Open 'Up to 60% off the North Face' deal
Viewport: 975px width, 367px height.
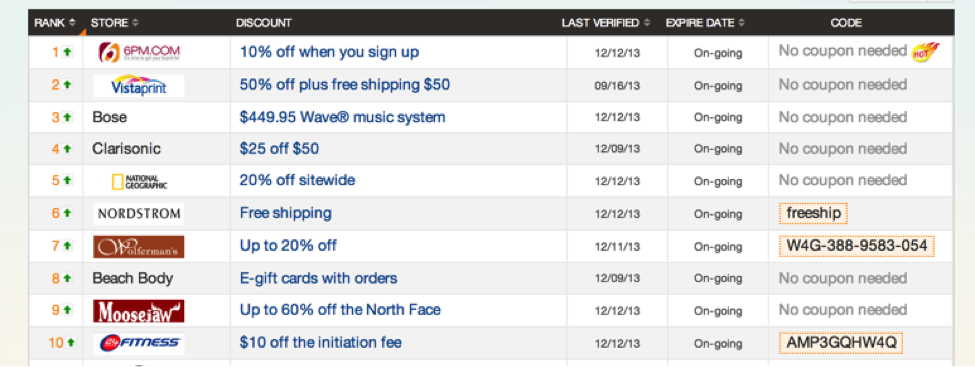coord(340,310)
